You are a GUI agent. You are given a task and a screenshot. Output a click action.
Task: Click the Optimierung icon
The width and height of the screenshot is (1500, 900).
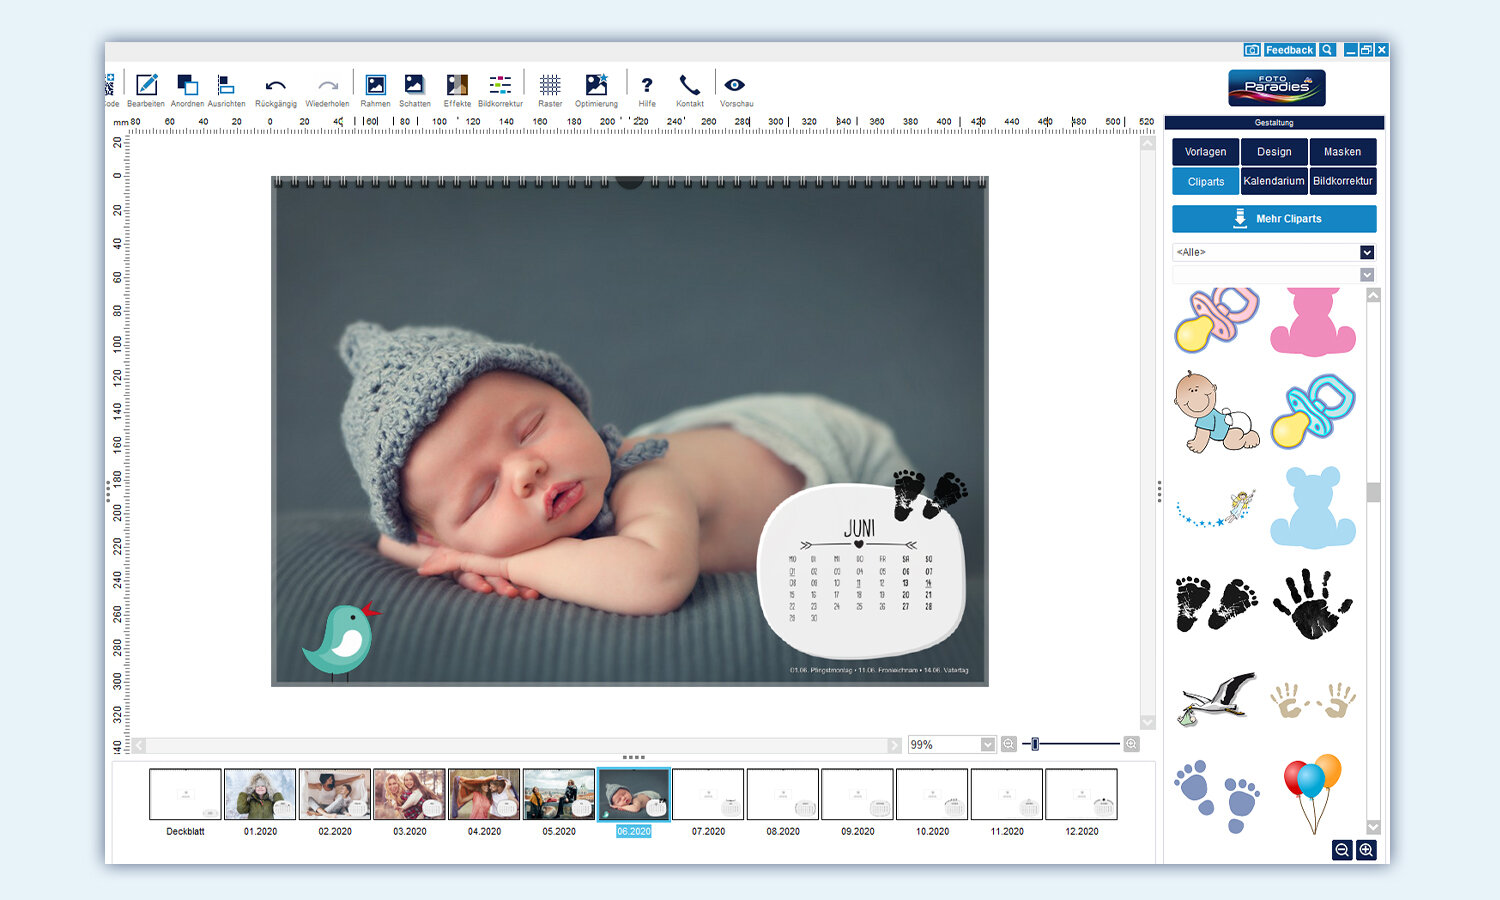point(596,86)
